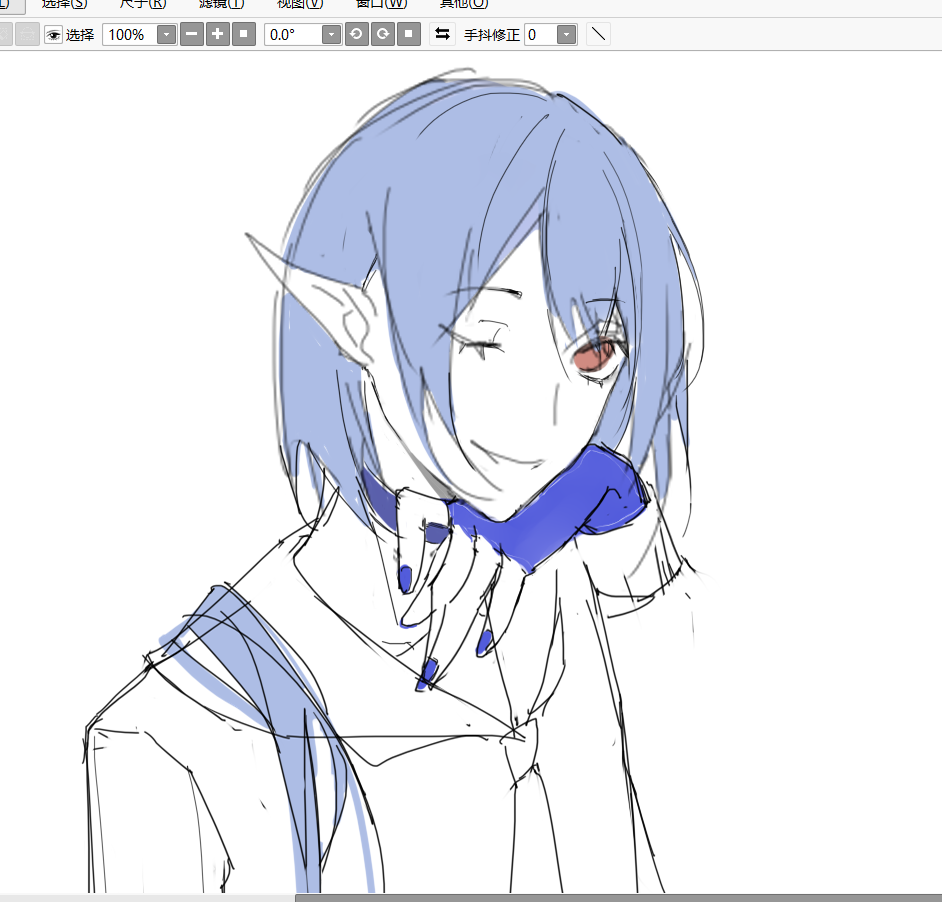Image resolution: width=942 pixels, height=902 pixels.
Task: Click the zoom in plus button
Action: [217, 35]
